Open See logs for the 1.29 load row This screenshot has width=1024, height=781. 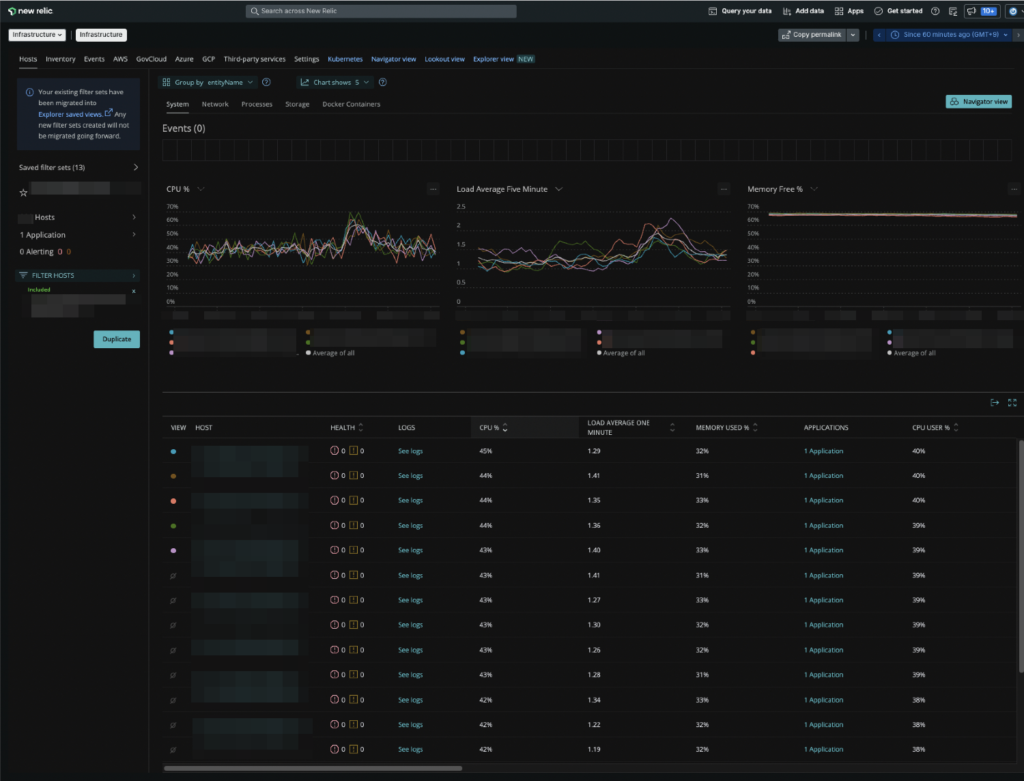click(x=410, y=451)
